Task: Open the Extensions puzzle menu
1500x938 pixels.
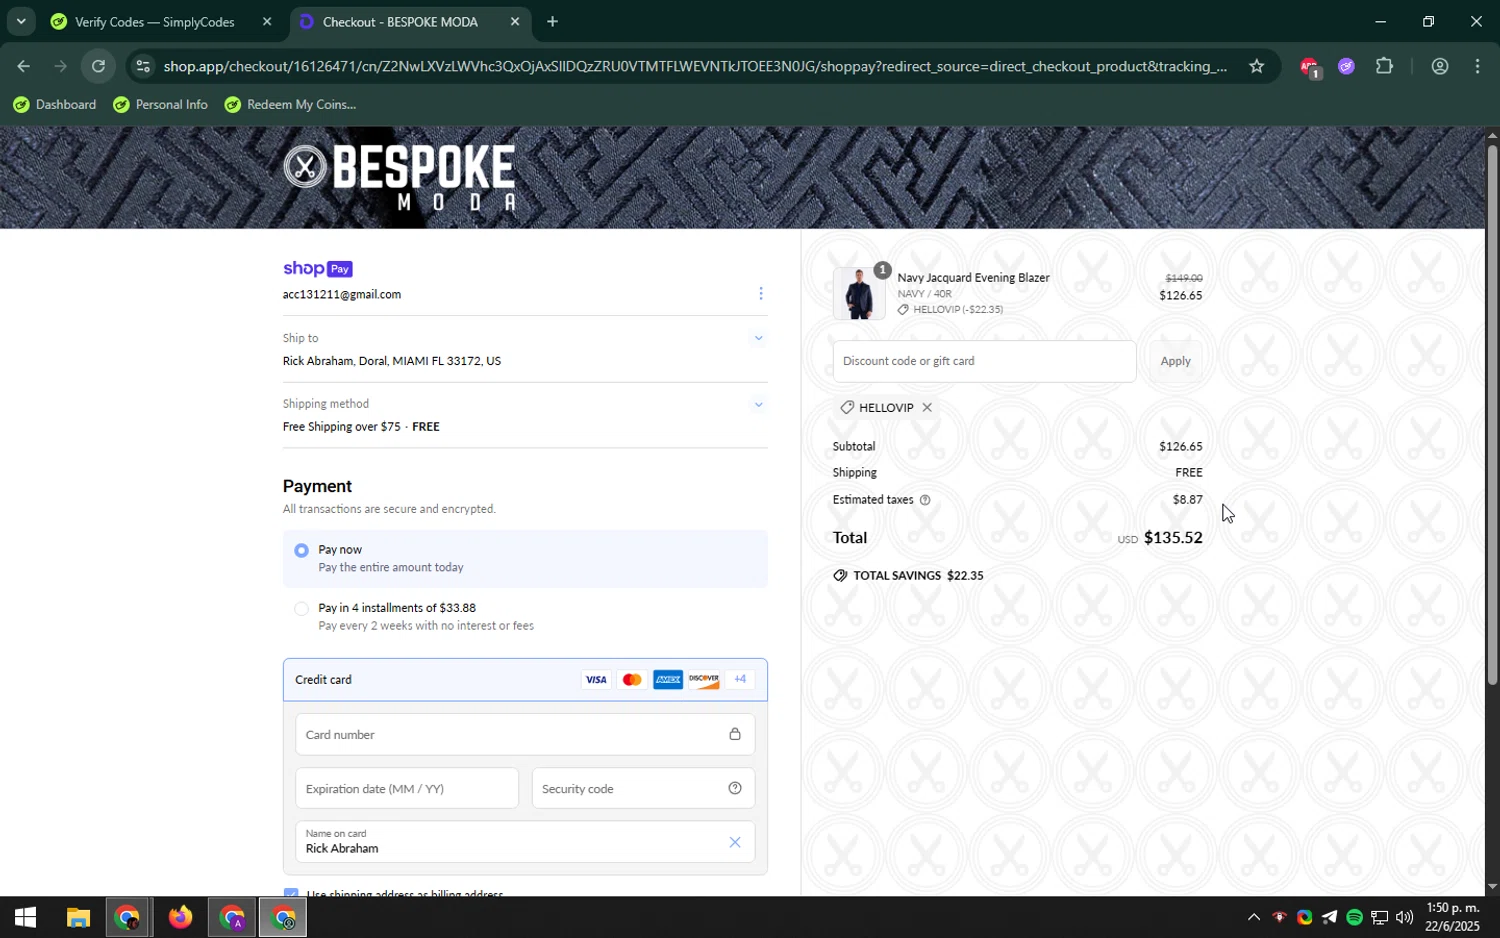Action: point(1384,67)
